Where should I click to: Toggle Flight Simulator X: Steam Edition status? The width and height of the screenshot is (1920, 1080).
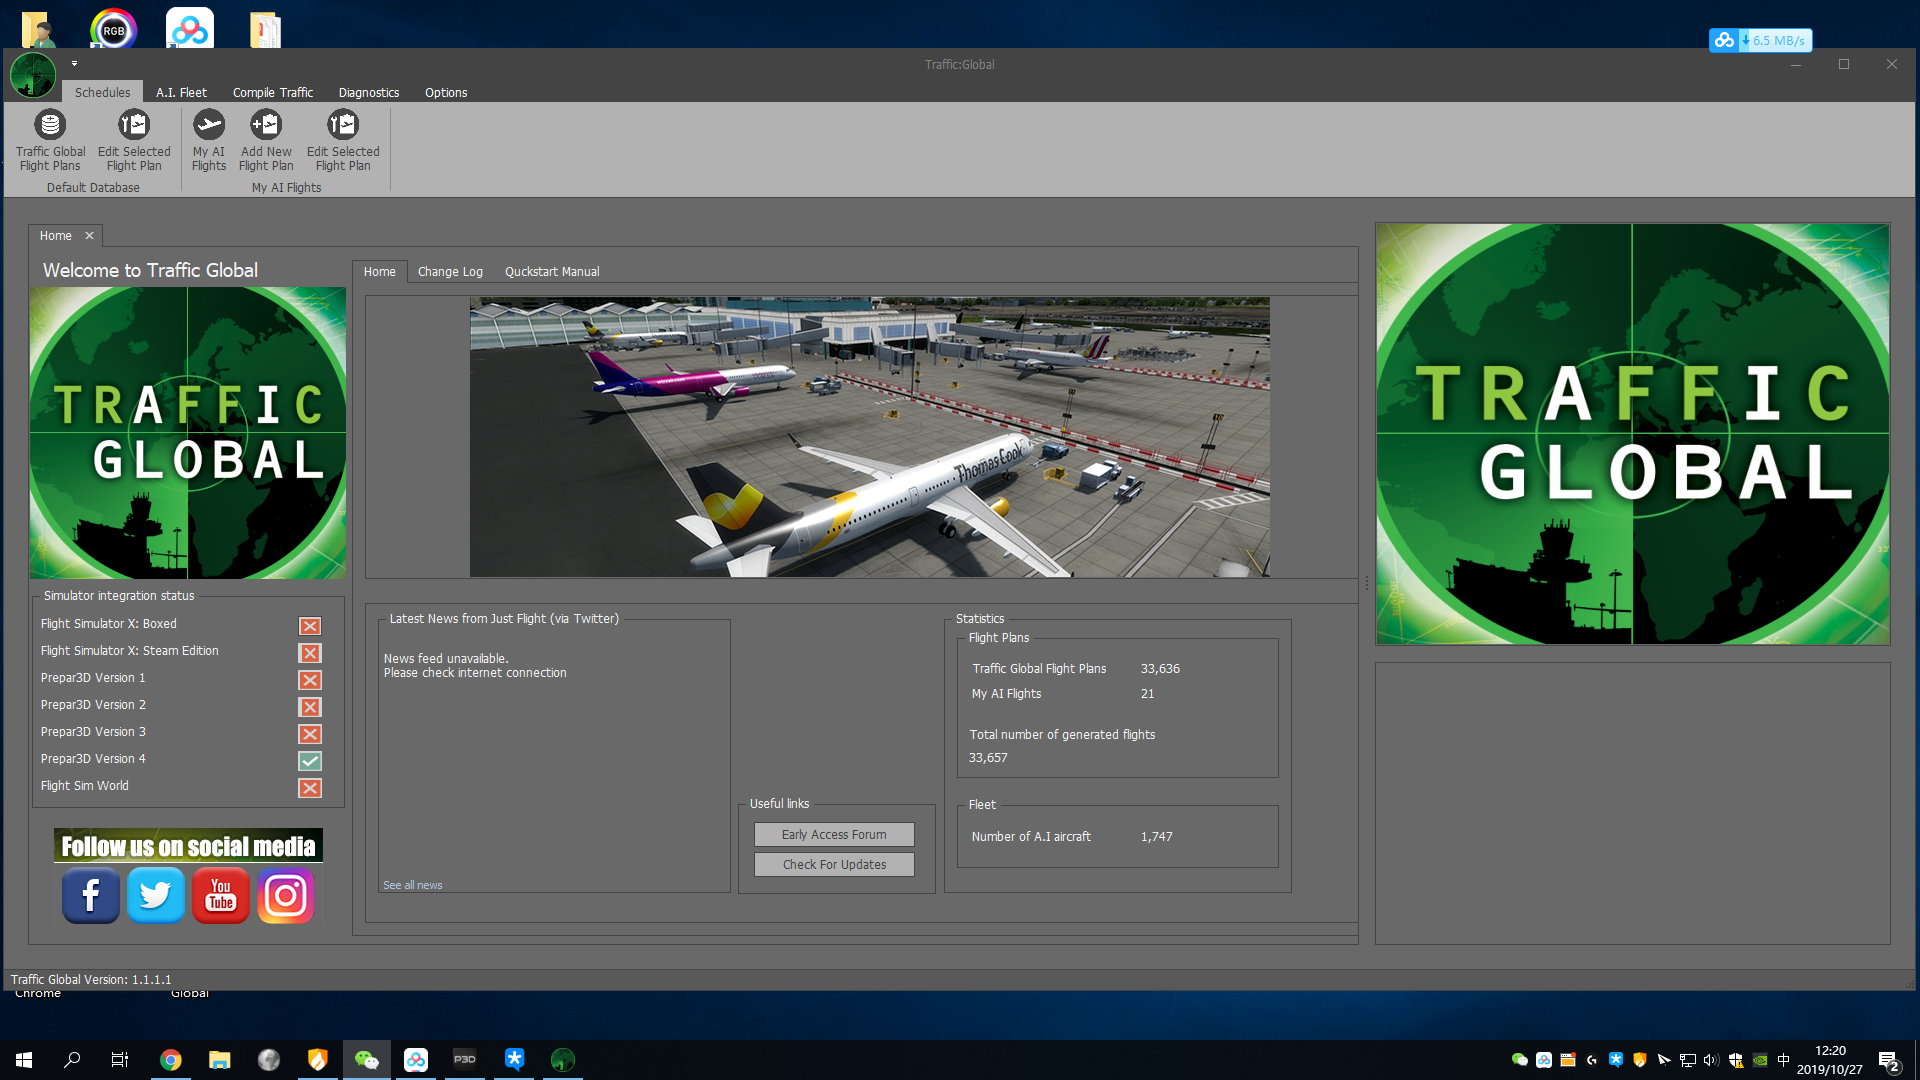[310, 653]
